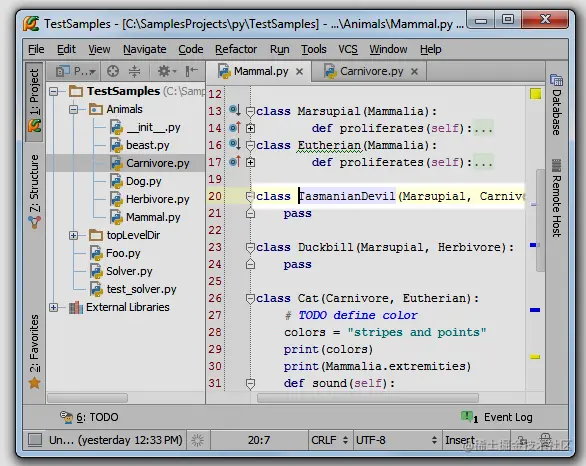The image size is (586, 466).
Task: Open the Project view type dropdown
Action: pos(76,71)
